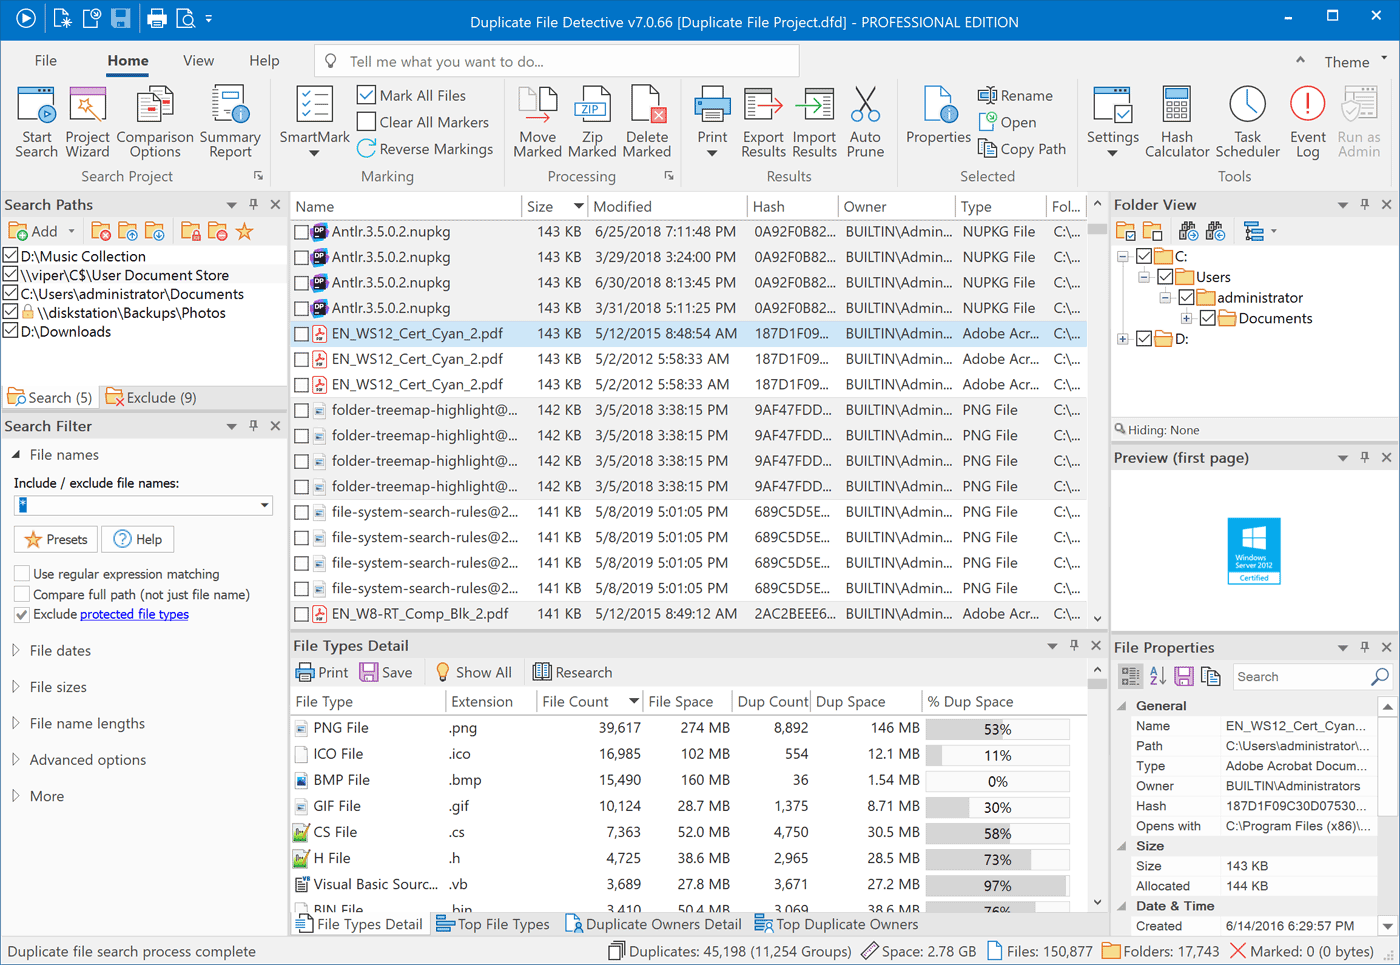The width and height of the screenshot is (1400, 965).
Task: Launch the Start Search tool
Action: click(x=36, y=121)
